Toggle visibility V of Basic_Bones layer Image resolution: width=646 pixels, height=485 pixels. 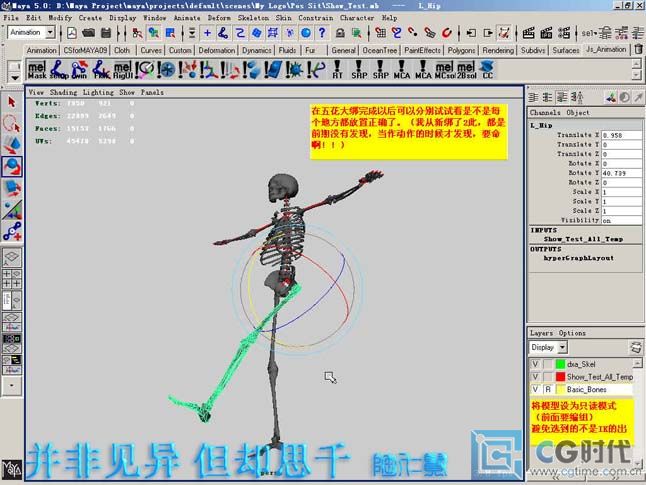pos(535,389)
